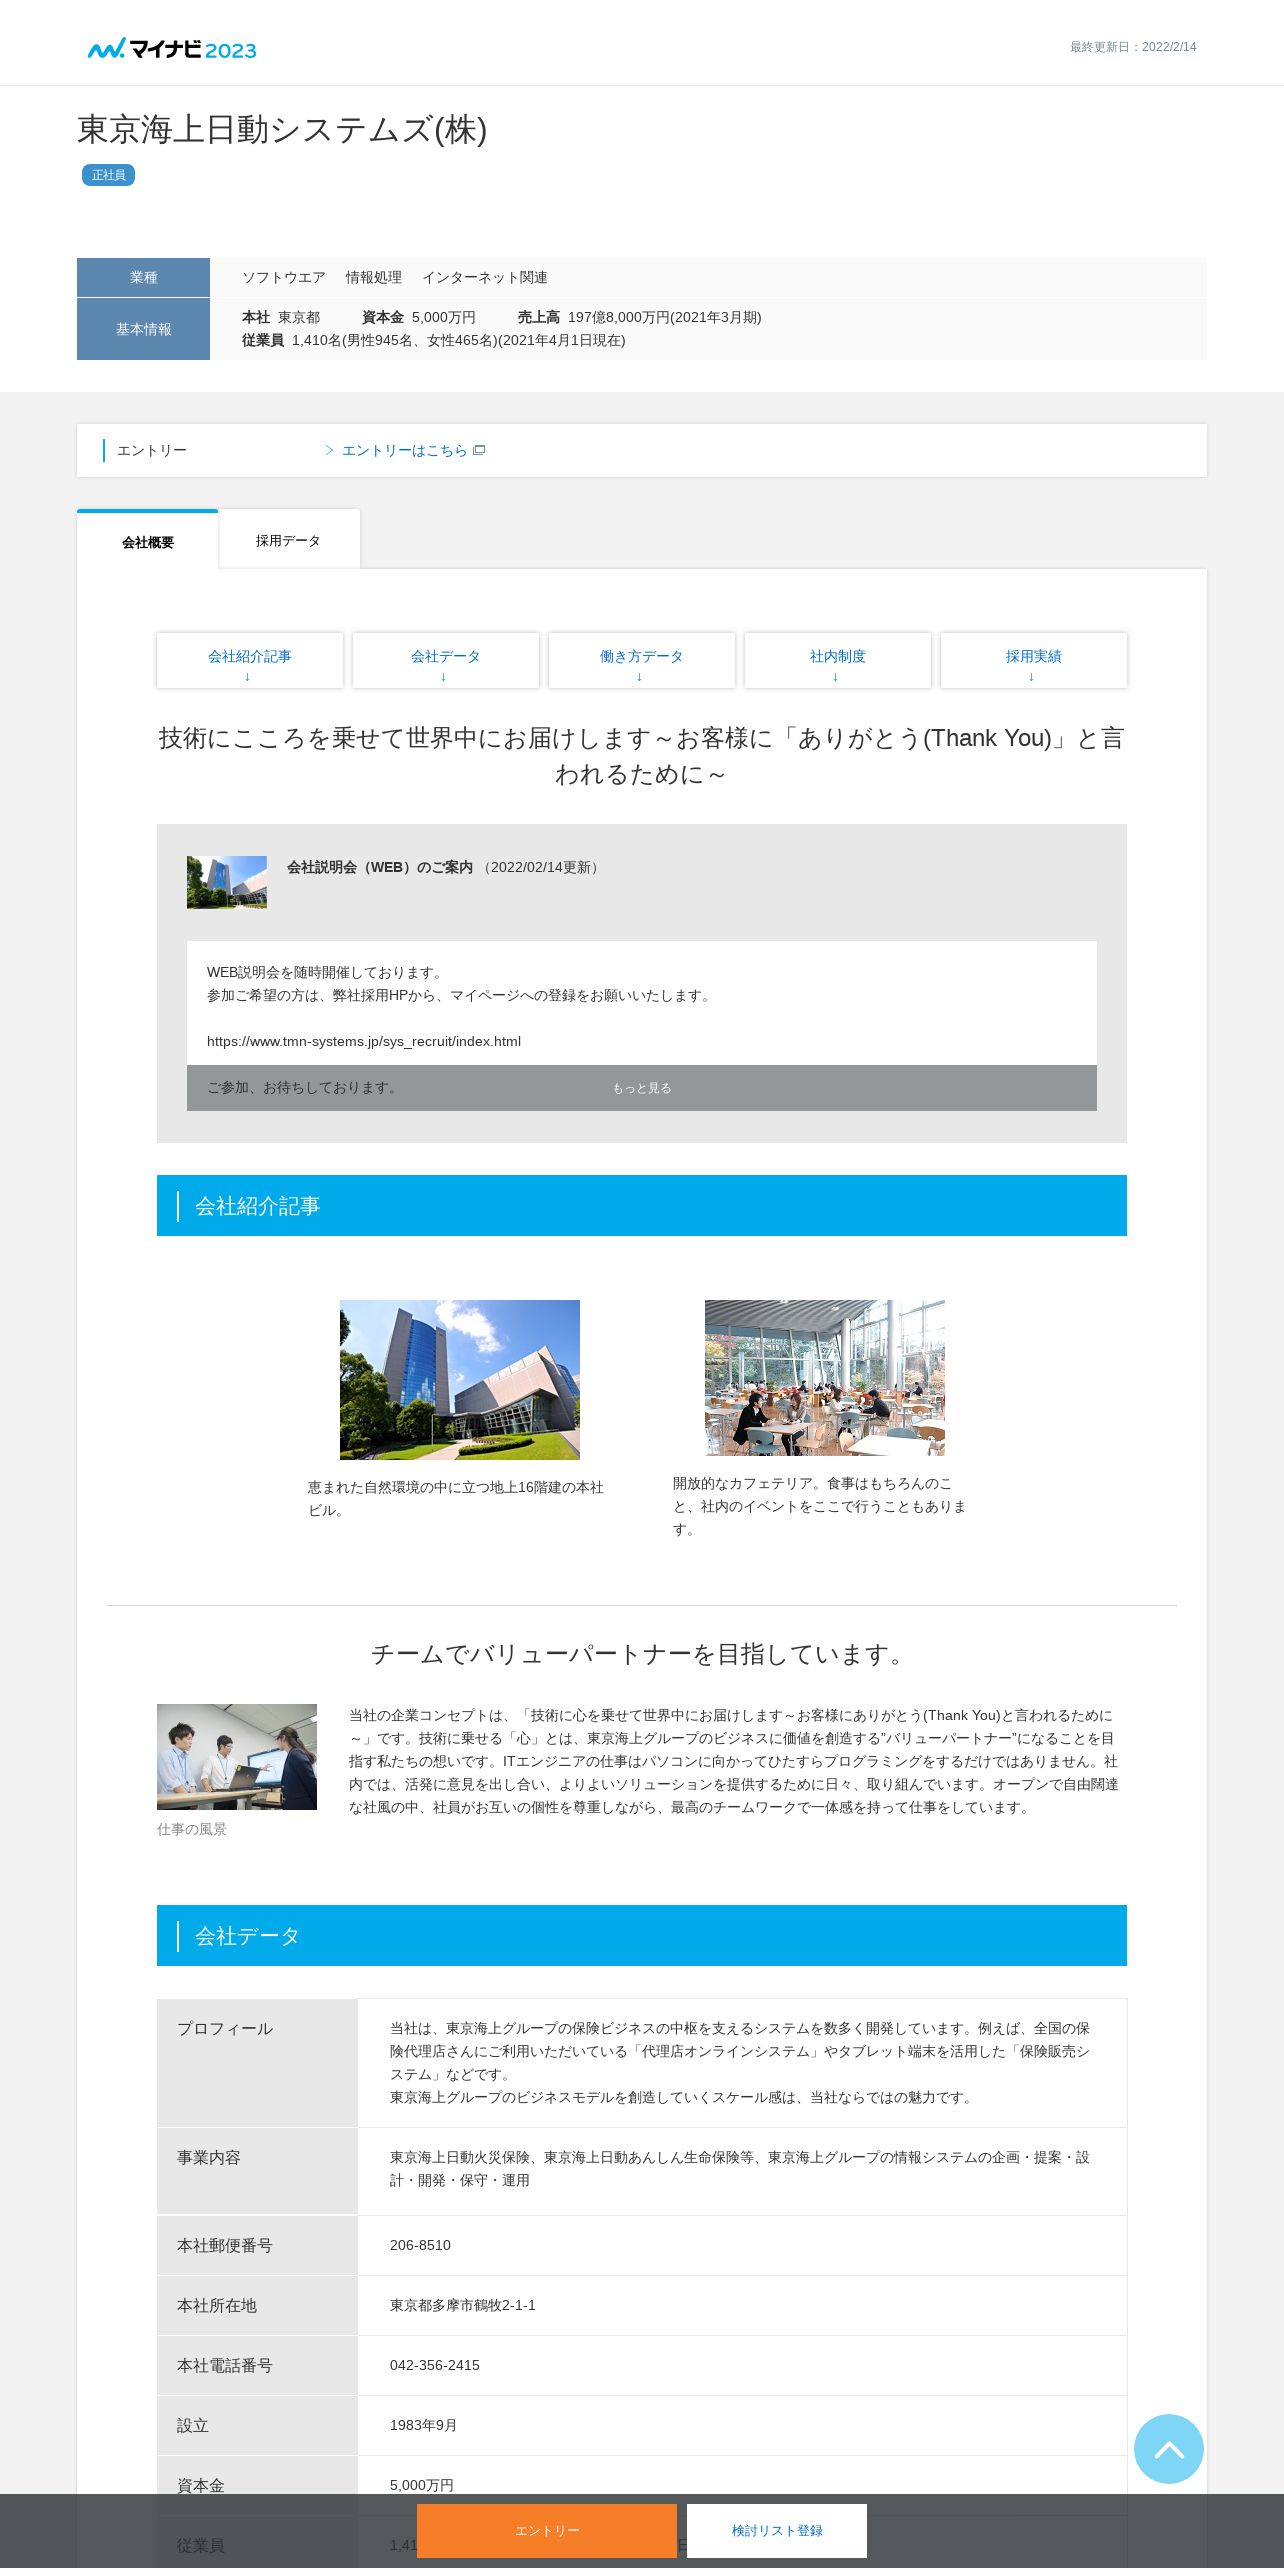Jump to the 採用実績 section
The image size is (1284, 2568).
(x=1034, y=661)
